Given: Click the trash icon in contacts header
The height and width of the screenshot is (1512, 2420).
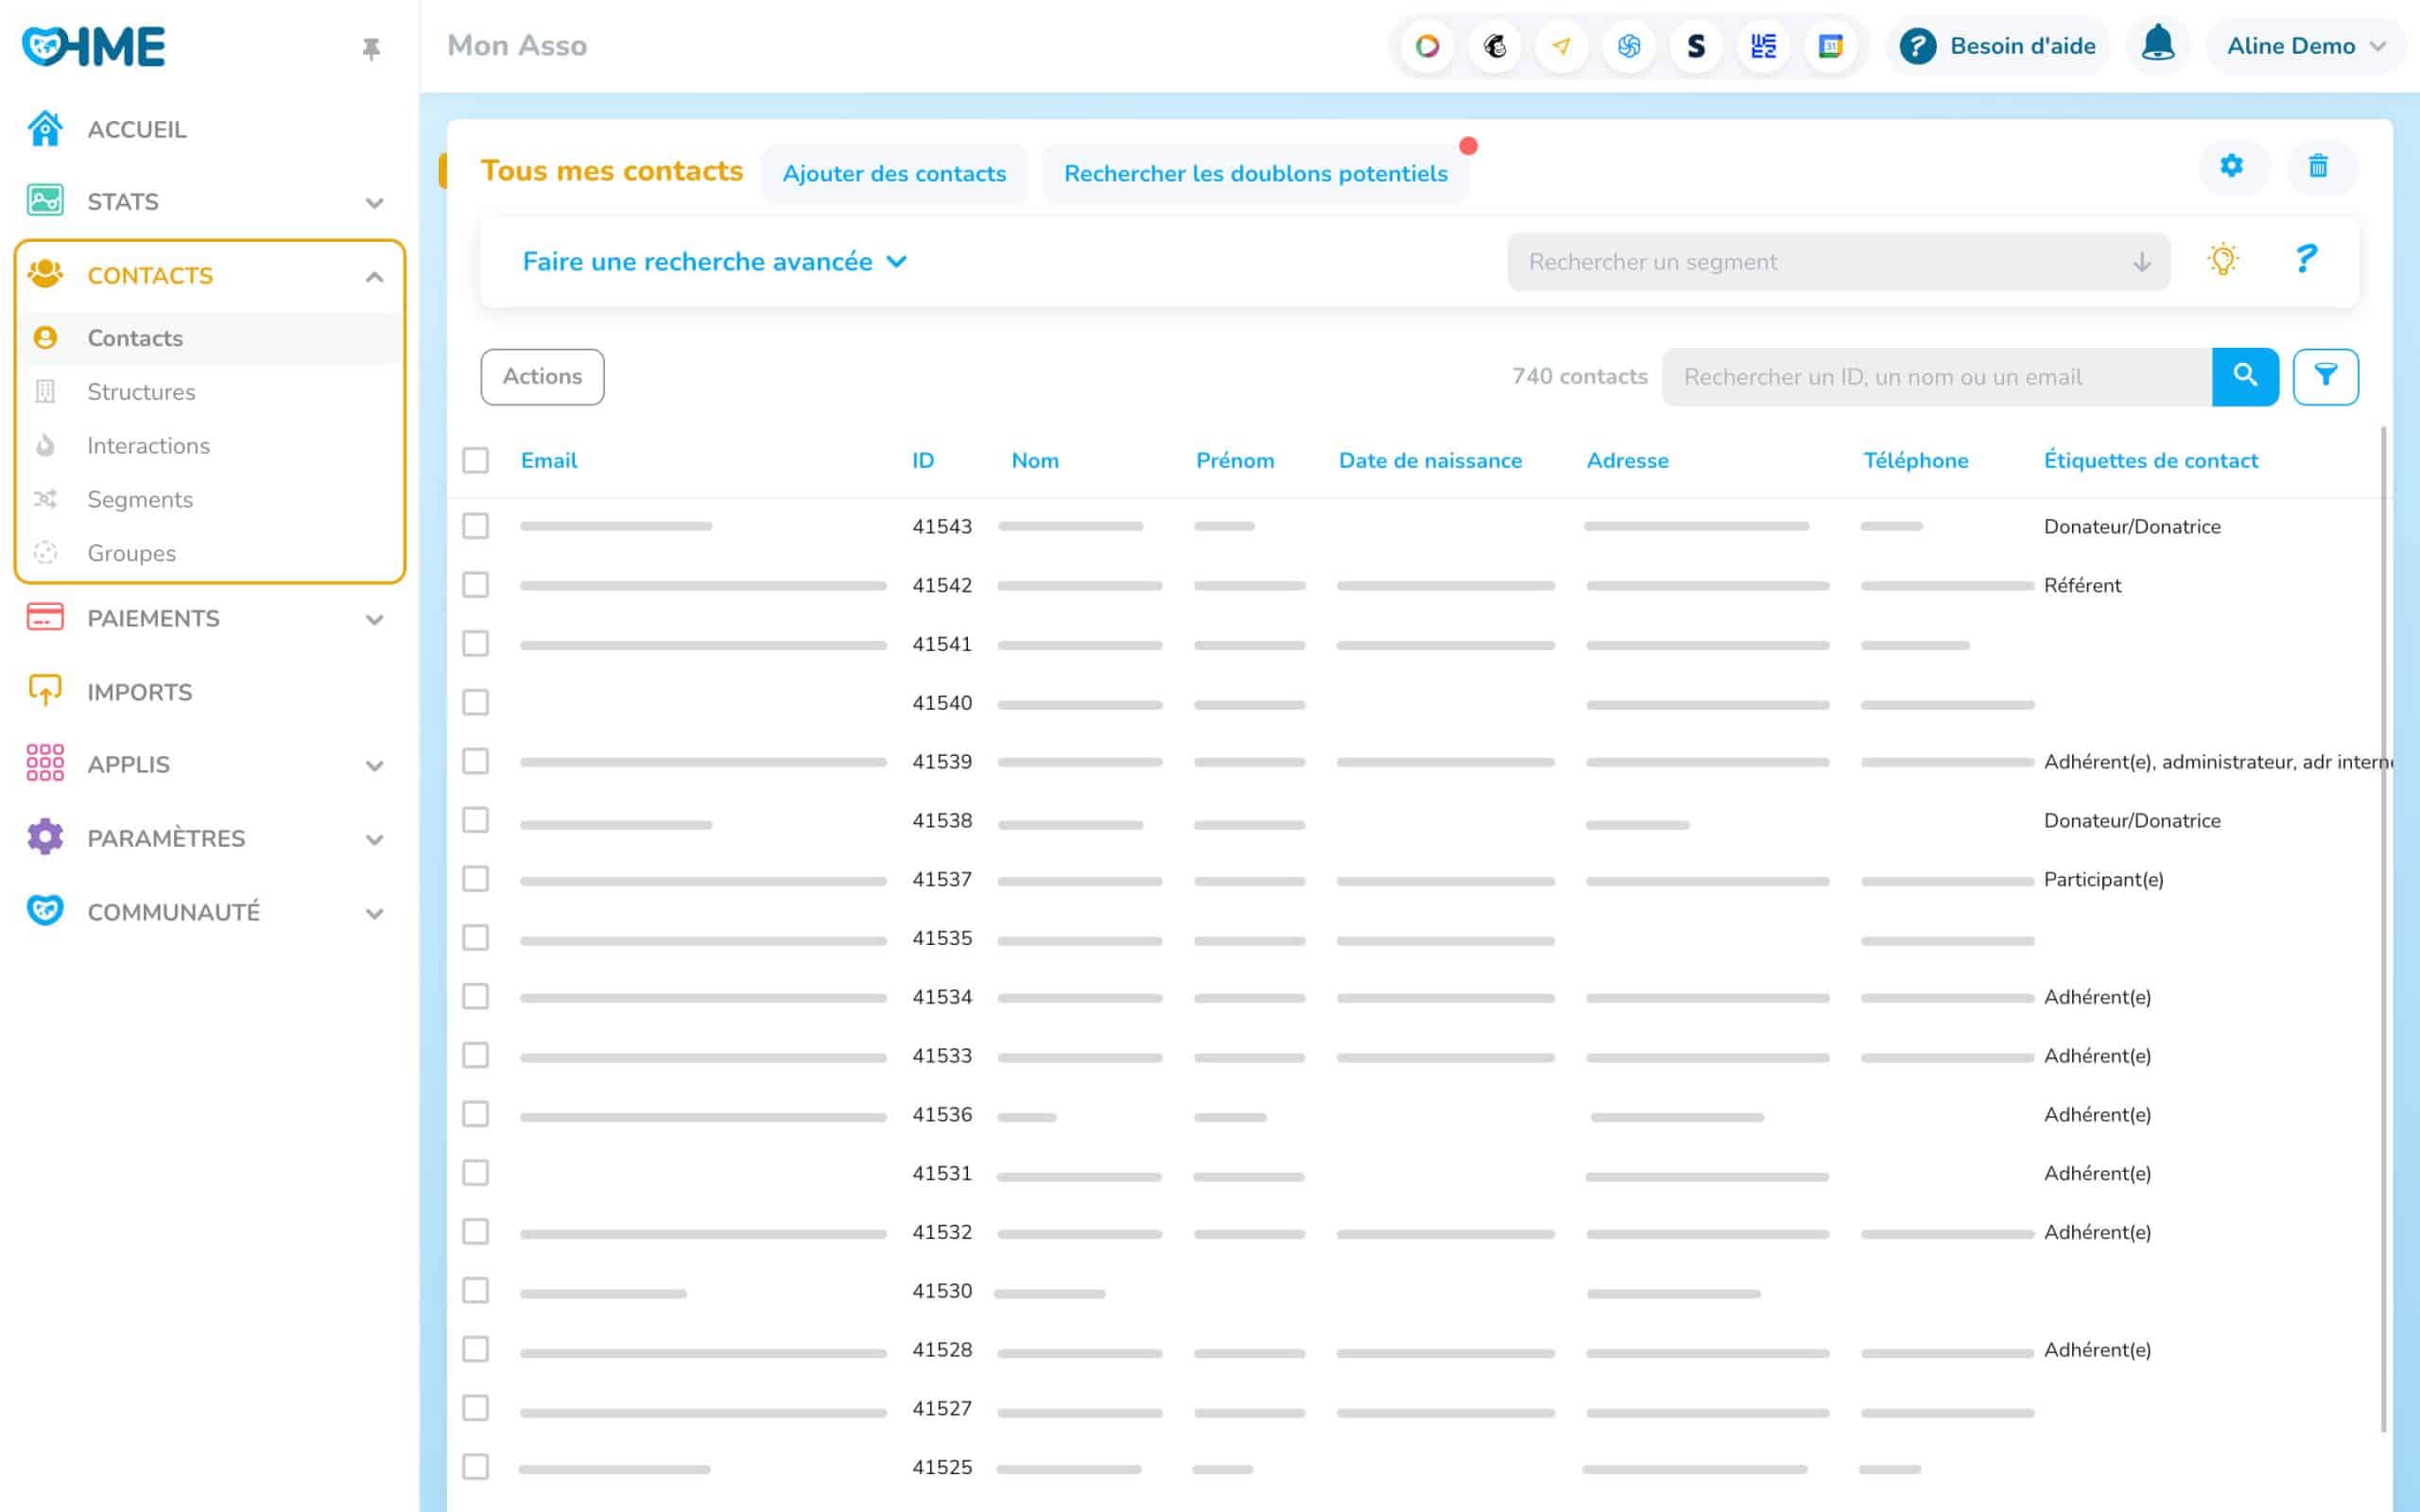Looking at the screenshot, I should (2318, 166).
